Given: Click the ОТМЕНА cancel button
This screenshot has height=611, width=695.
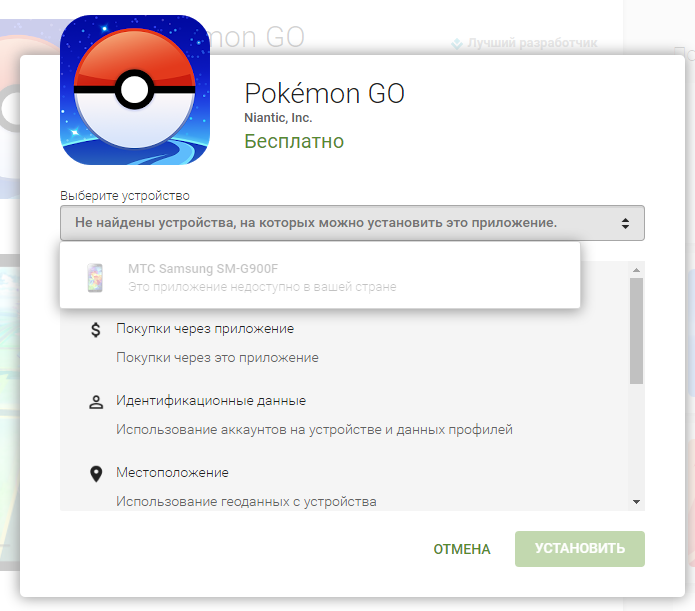Looking at the screenshot, I should click(461, 549).
